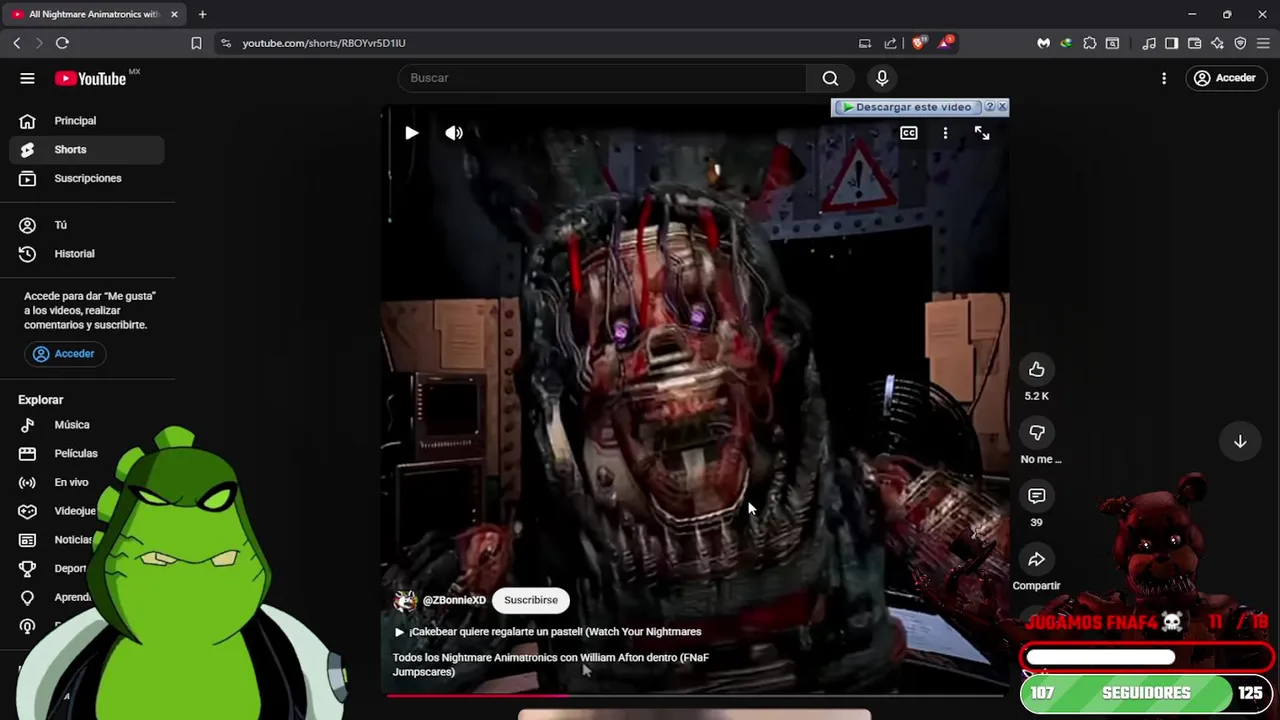Mute the Short's volume
The width and height of the screenshot is (1280, 720).
tap(454, 133)
